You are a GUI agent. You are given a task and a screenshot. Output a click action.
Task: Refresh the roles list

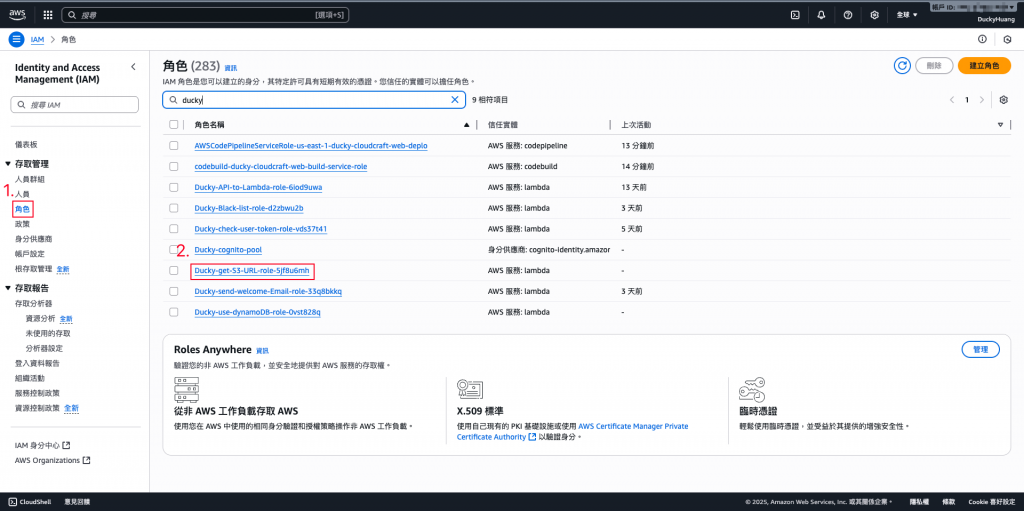click(x=903, y=65)
